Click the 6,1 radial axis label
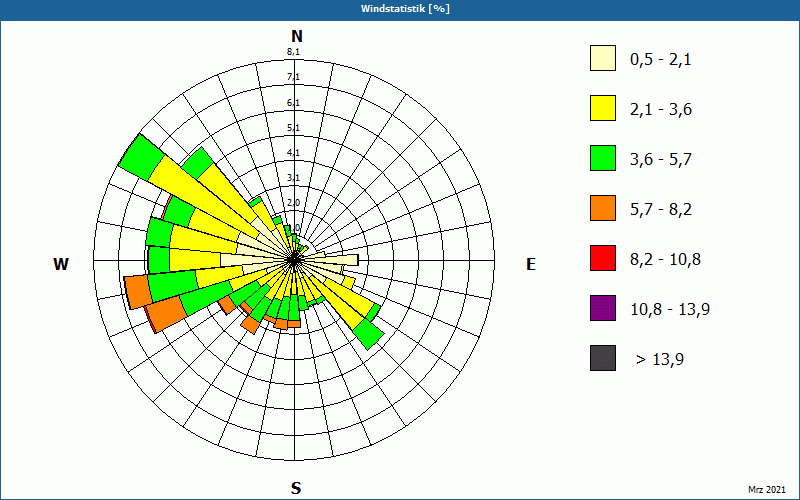800x500 pixels. [x=293, y=103]
